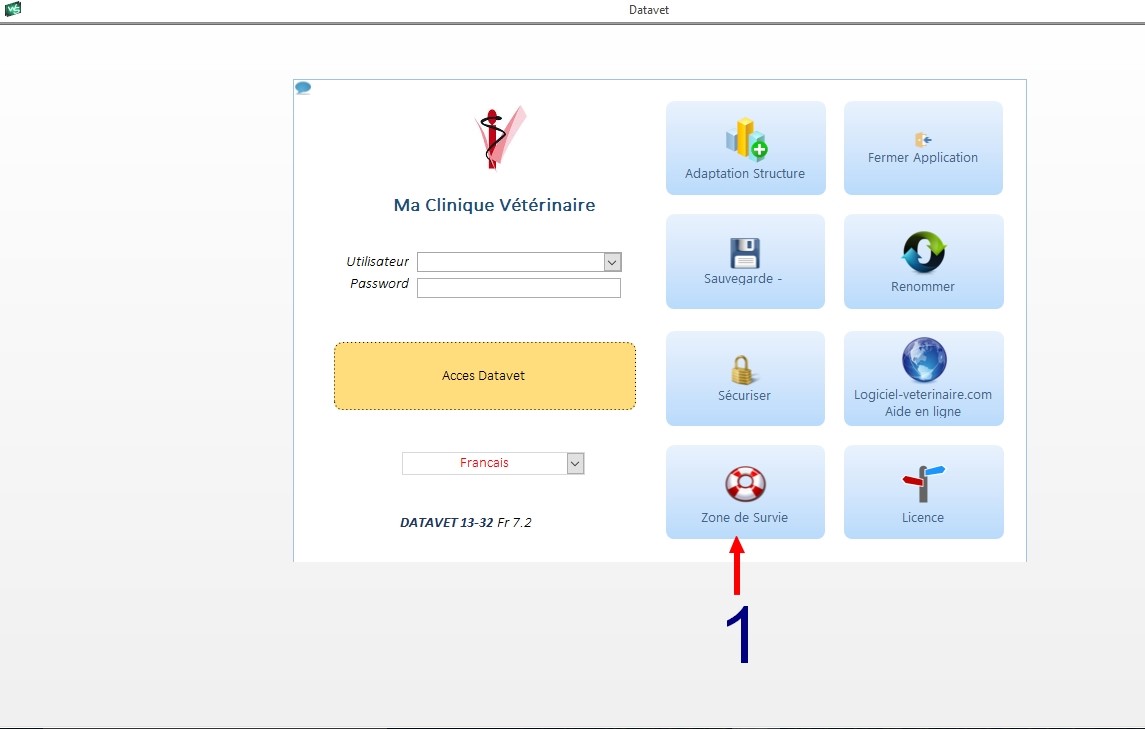The width and height of the screenshot is (1145, 729).
Task: Open the Francais language dropdown arrow
Action: pos(575,463)
